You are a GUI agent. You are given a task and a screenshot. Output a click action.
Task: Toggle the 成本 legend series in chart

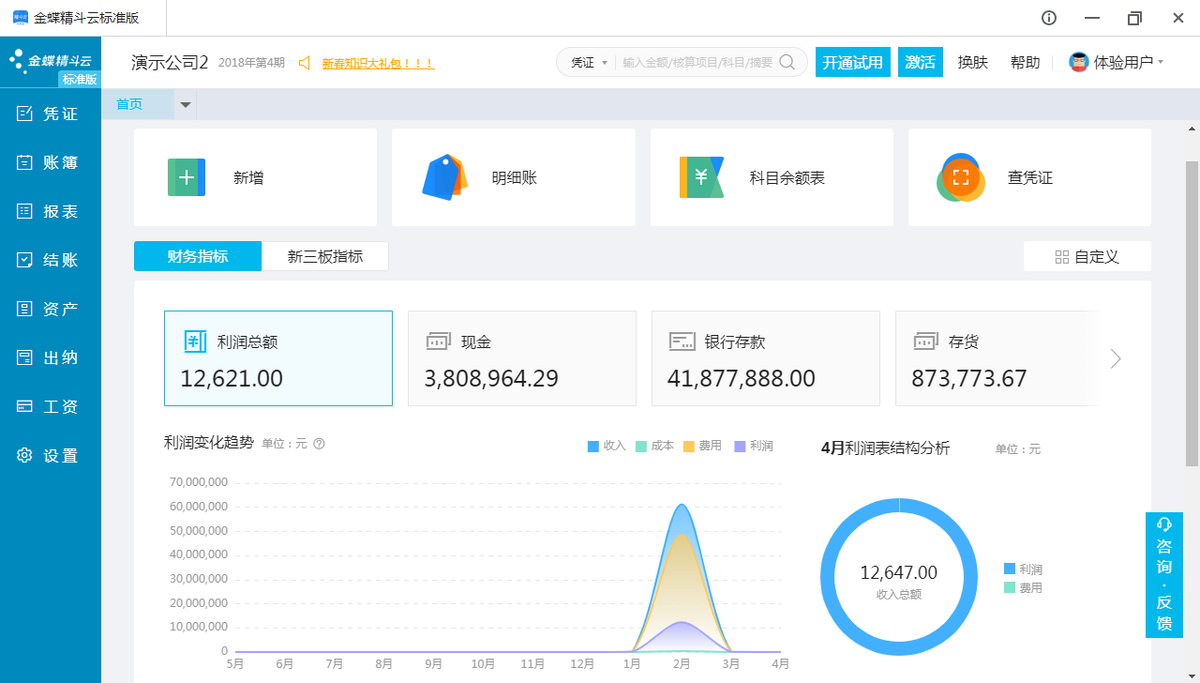654,446
